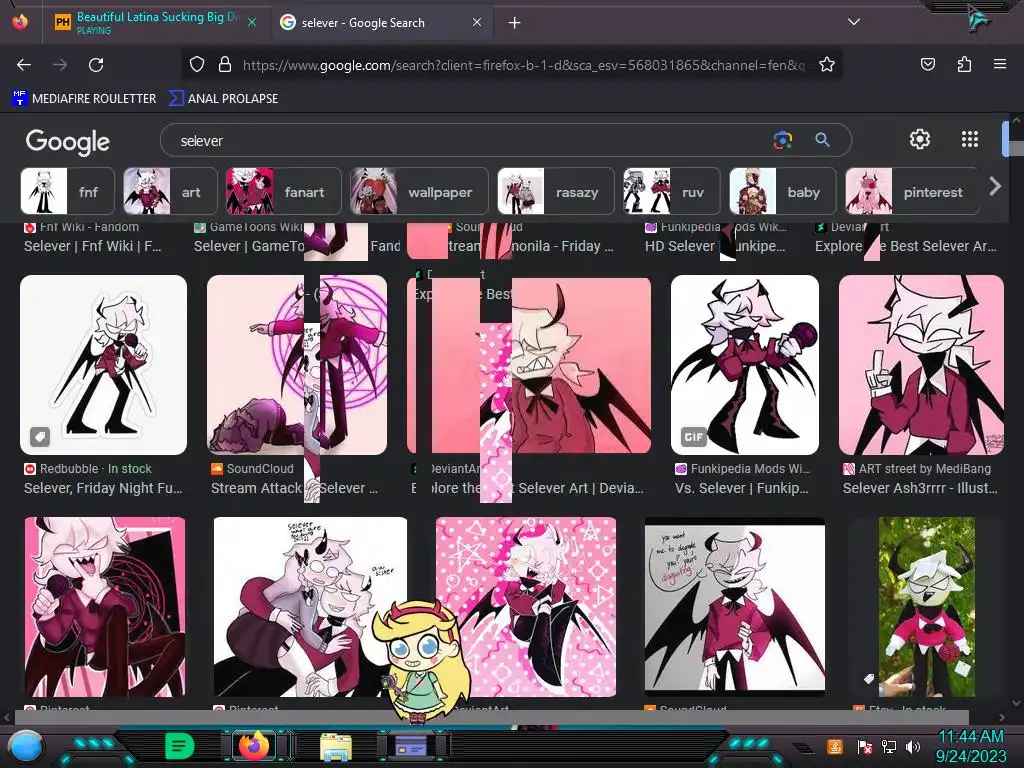Click the horizontal scrollbar at page bottom
Viewport: 1024px width, 768px height.
click(x=491, y=717)
